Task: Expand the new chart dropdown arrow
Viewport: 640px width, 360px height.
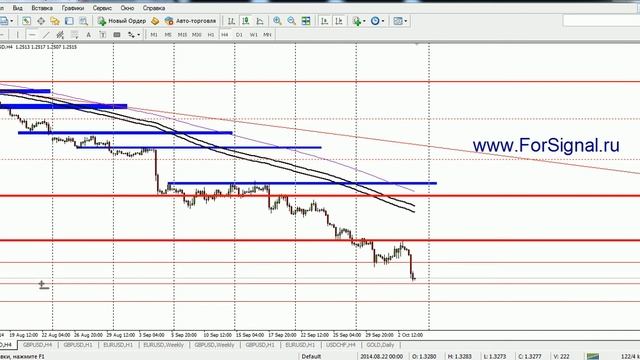Action: tap(11, 21)
